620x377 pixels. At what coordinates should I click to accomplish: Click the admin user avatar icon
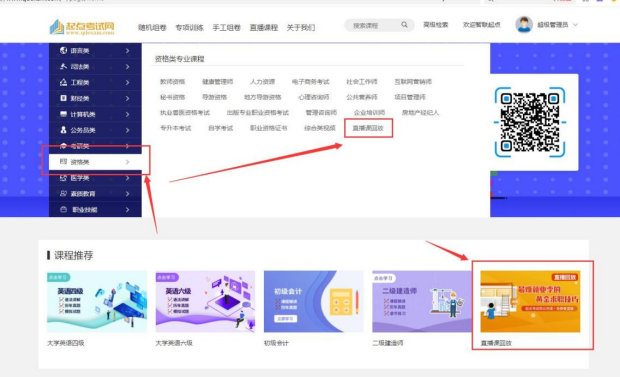click(x=524, y=25)
